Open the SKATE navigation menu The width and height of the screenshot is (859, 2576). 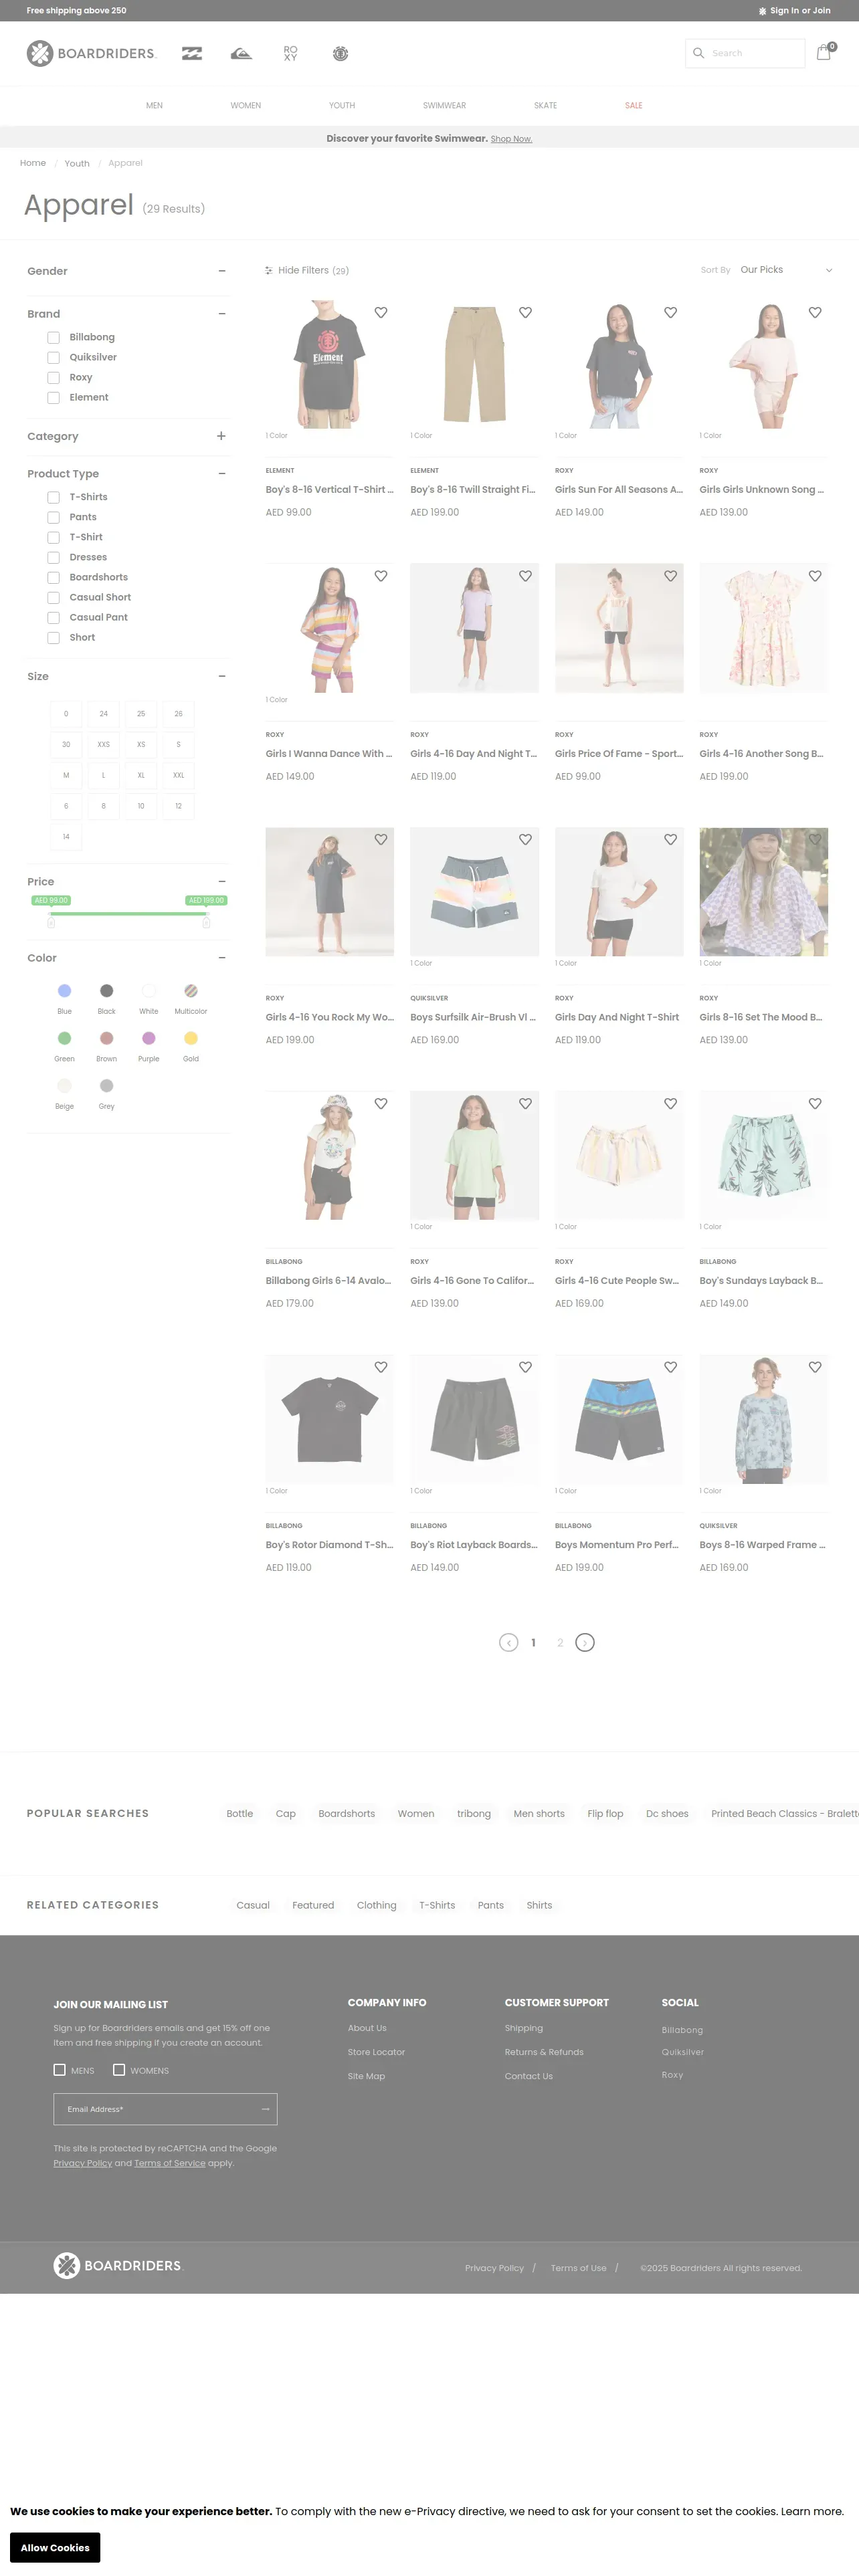pos(545,105)
